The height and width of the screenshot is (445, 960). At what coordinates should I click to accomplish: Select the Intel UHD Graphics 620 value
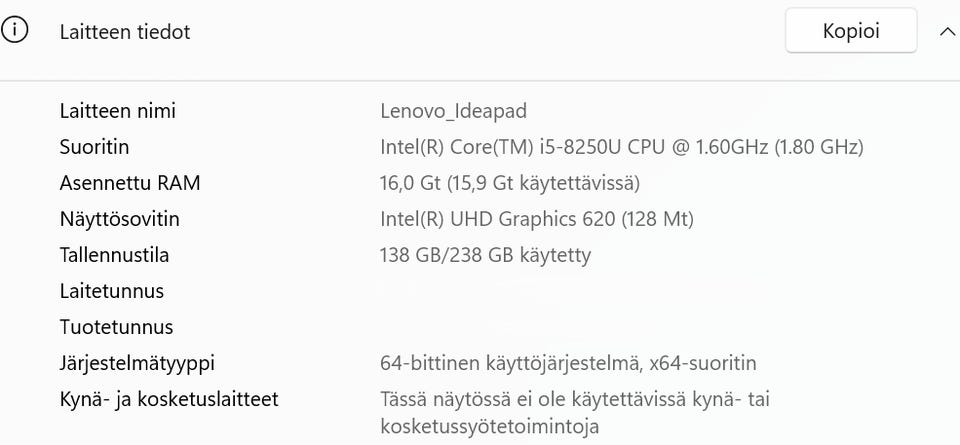click(536, 219)
